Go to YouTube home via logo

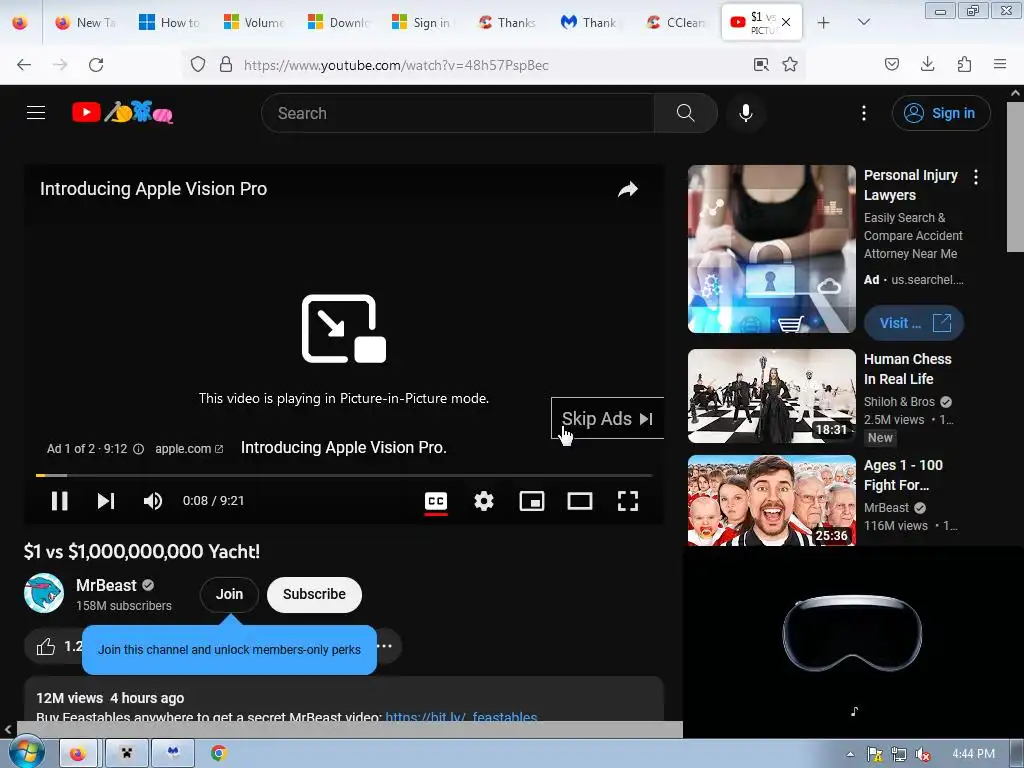tap(122, 112)
